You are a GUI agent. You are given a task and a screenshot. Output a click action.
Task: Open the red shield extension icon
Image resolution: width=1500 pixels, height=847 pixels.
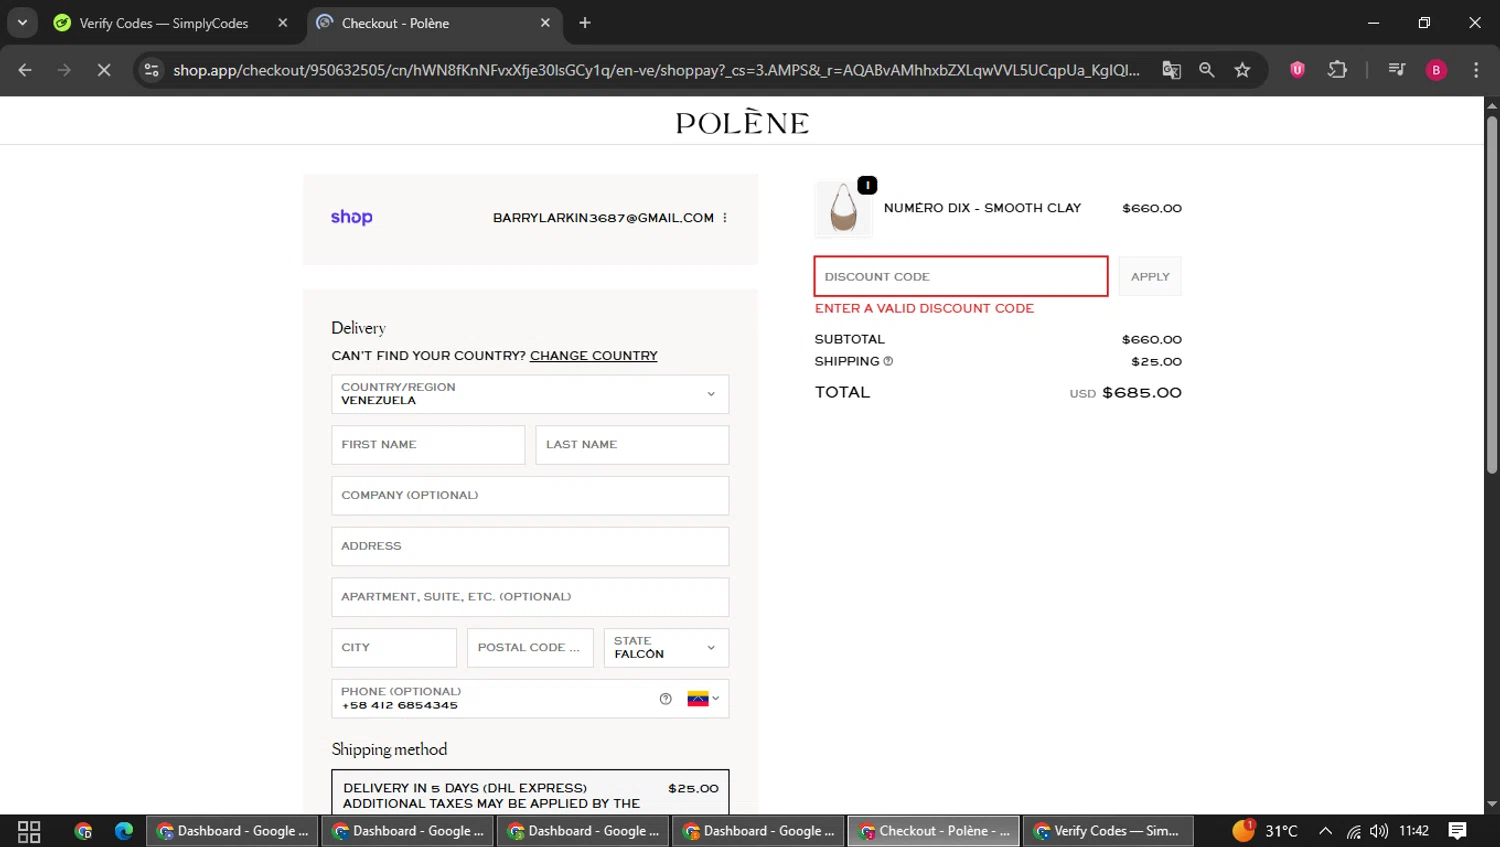point(1297,70)
